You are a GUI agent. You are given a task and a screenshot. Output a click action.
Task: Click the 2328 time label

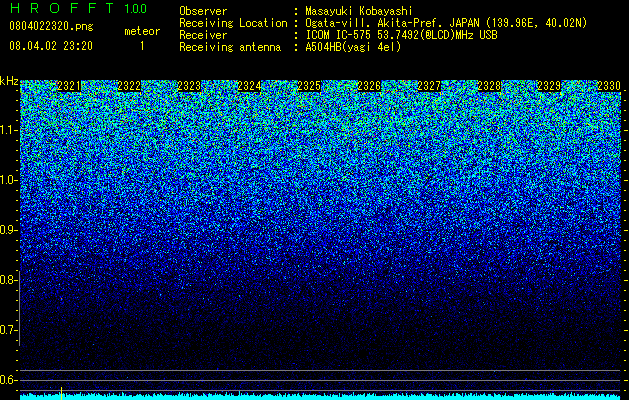coord(489,86)
